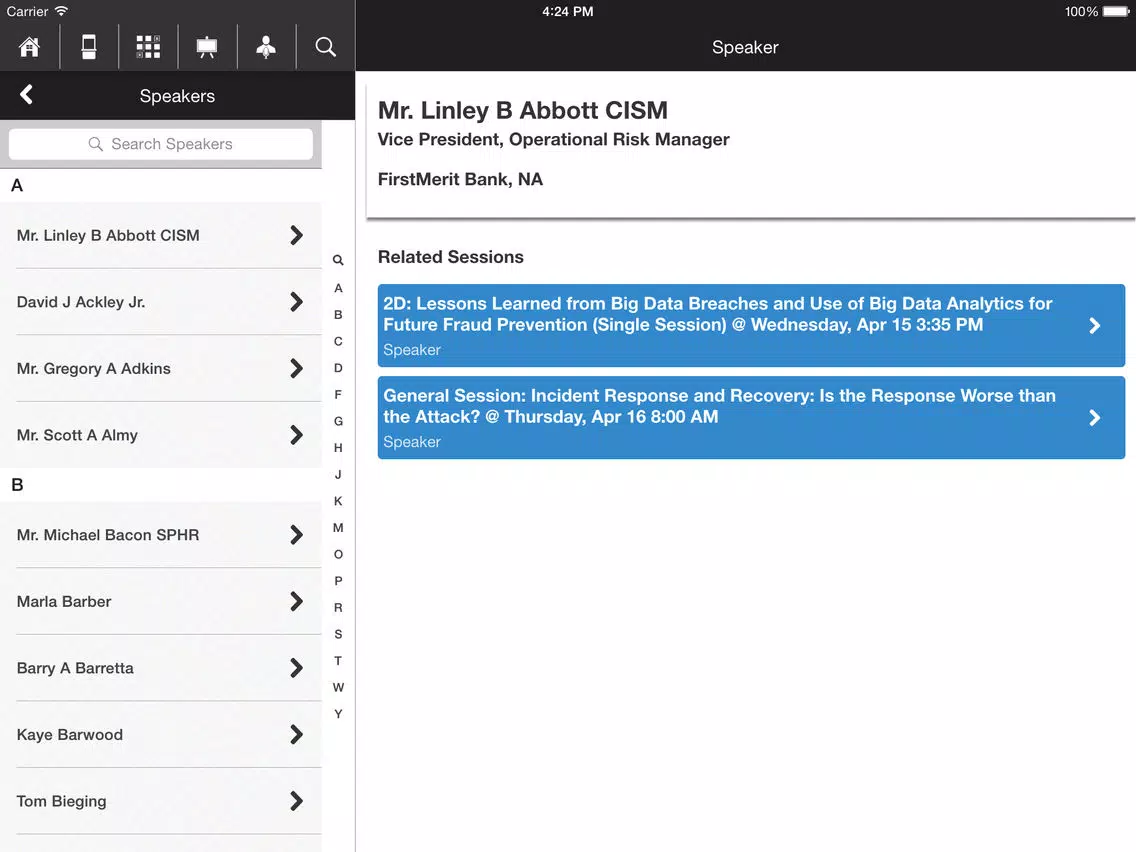Tap the search magnifier toolbar icon
1136x852 pixels.
pos(325,47)
